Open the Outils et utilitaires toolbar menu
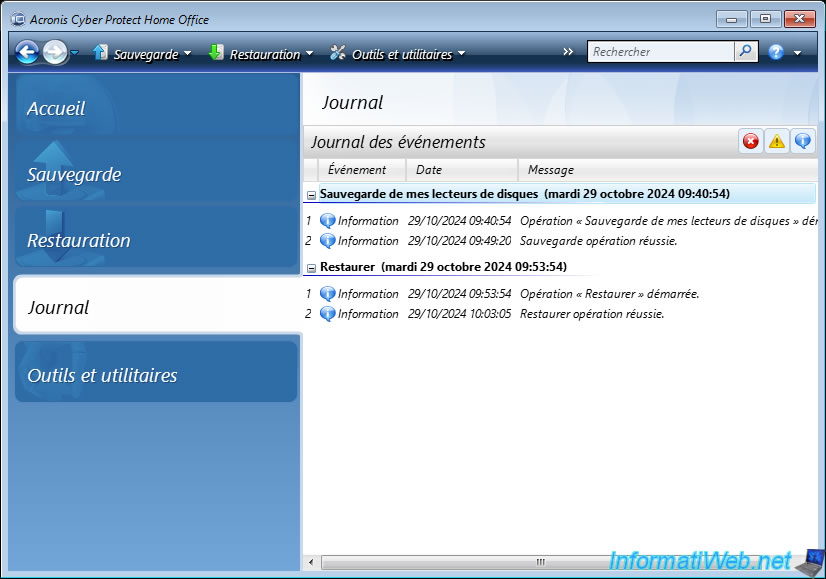 397,54
